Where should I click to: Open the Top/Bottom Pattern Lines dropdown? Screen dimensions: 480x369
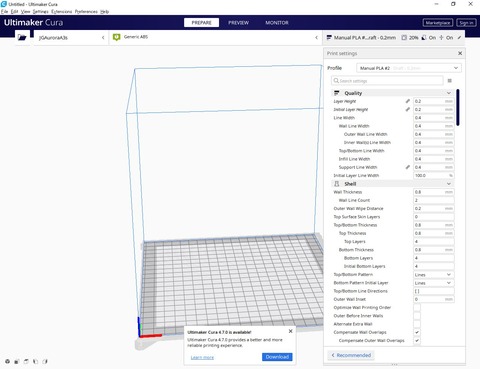coord(433,275)
